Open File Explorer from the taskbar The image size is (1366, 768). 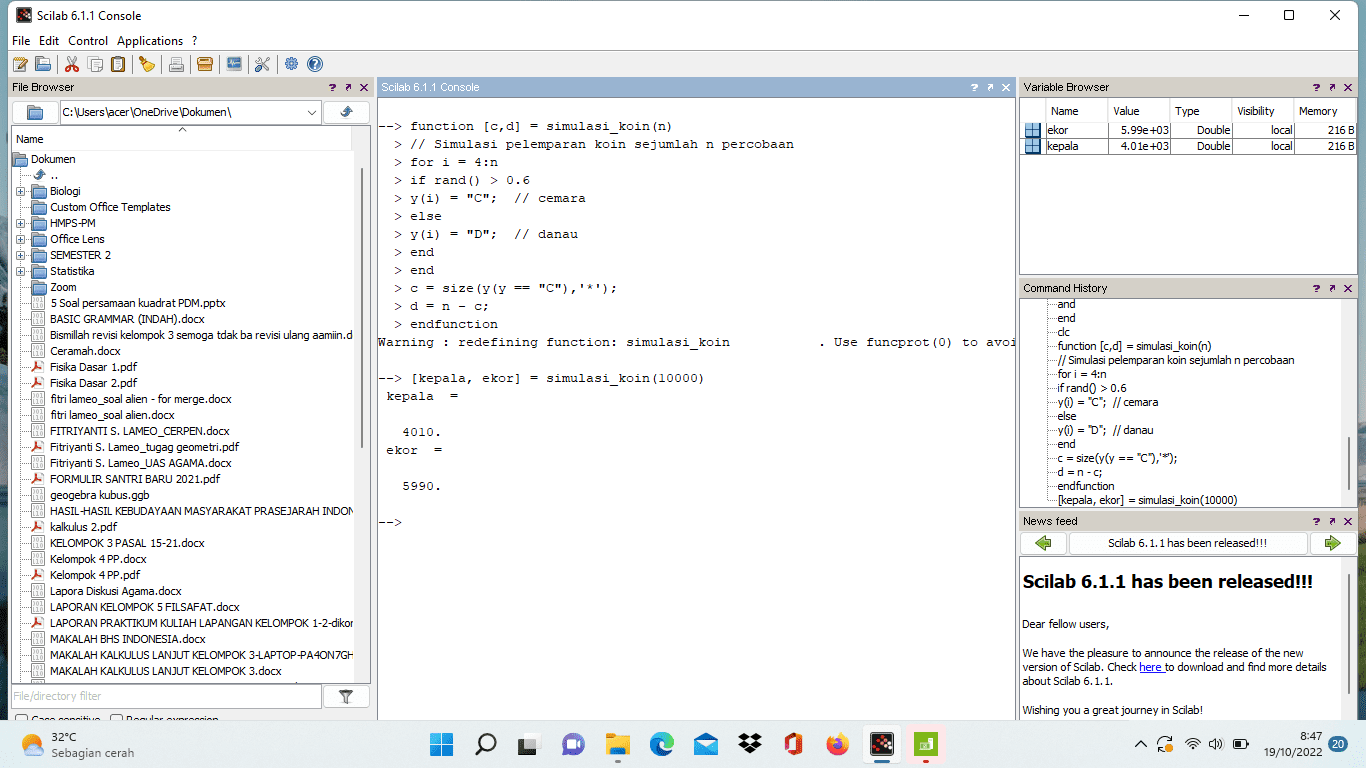(x=617, y=744)
